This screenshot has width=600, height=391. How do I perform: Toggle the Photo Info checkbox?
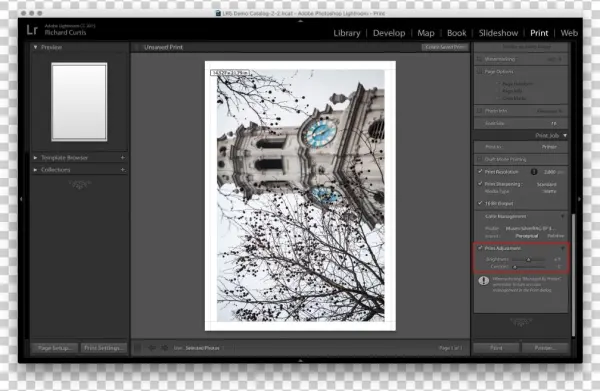[x=479, y=111]
